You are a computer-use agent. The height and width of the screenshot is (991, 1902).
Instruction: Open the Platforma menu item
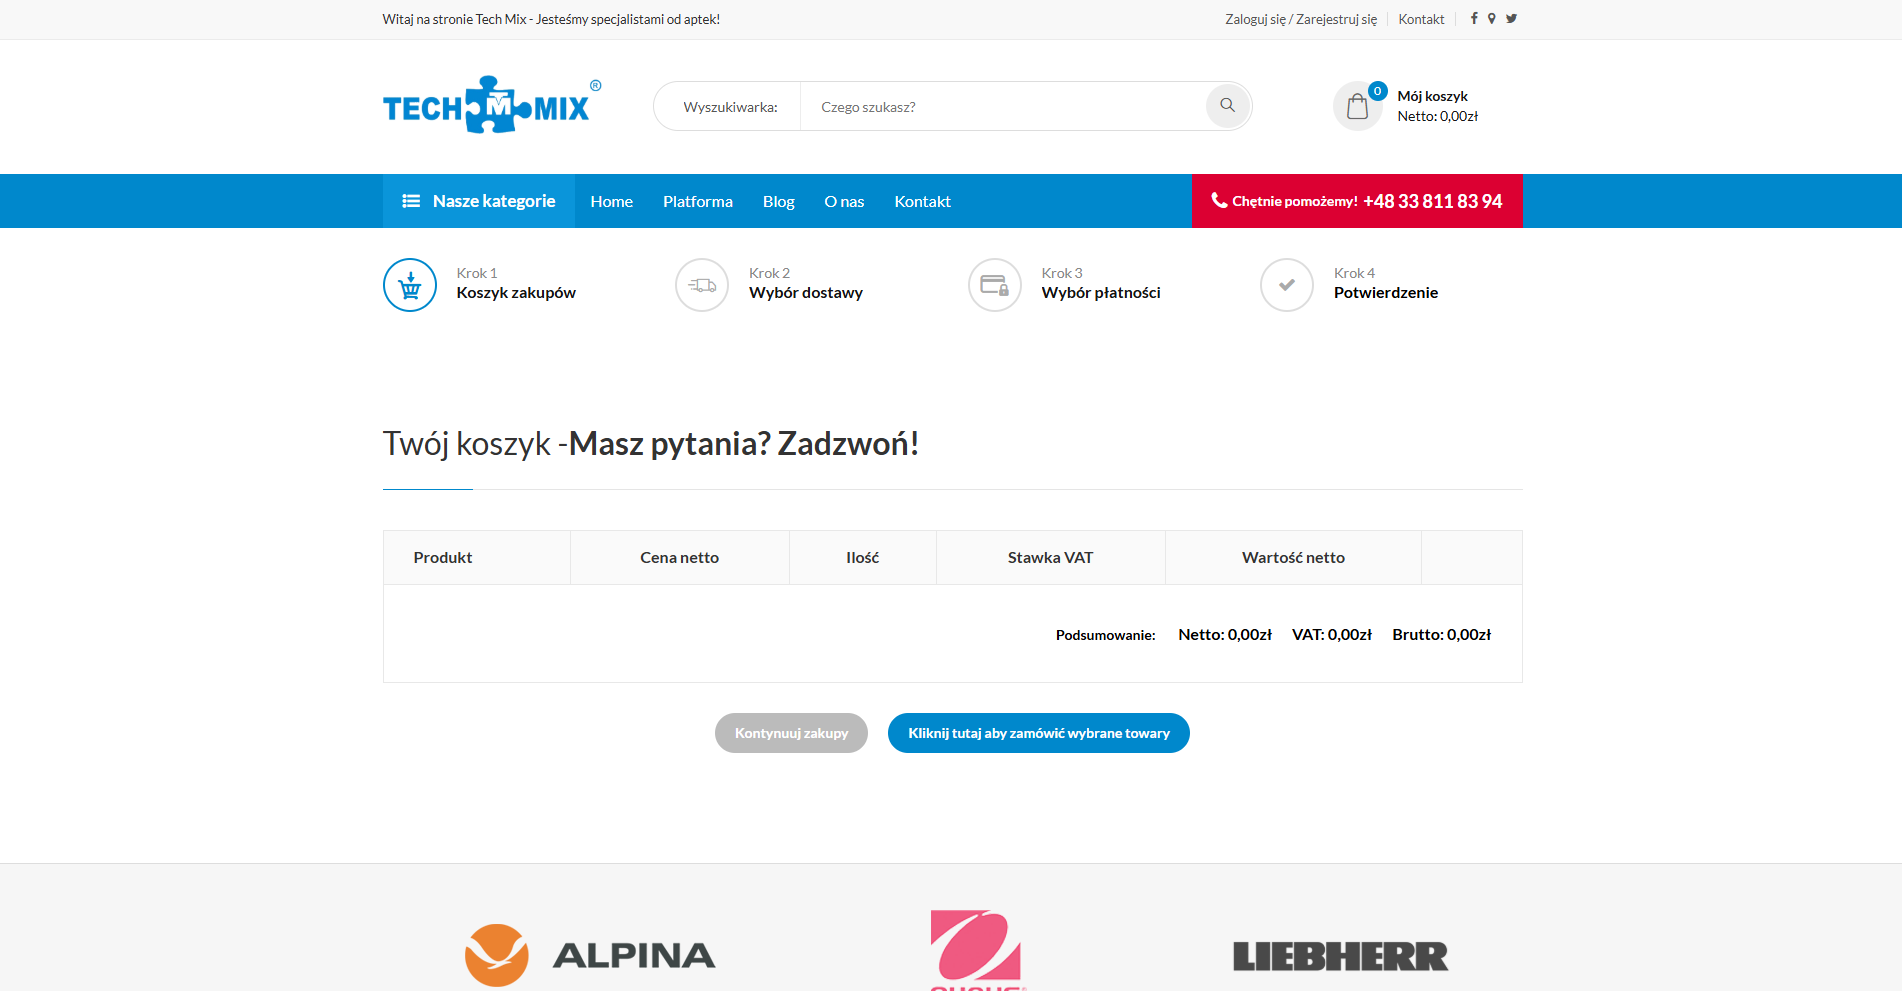(x=698, y=201)
